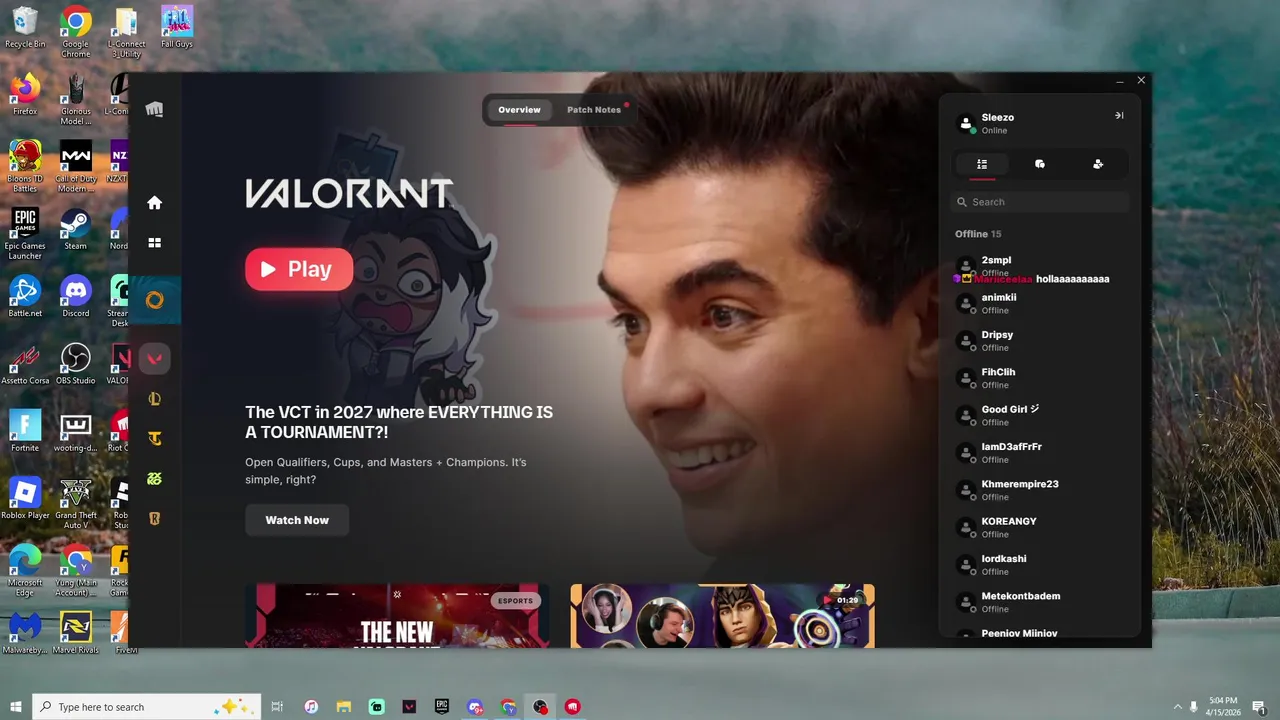The image size is (1280, 720).
Task: Click the Windows Start button
Action: coord(16,707)
